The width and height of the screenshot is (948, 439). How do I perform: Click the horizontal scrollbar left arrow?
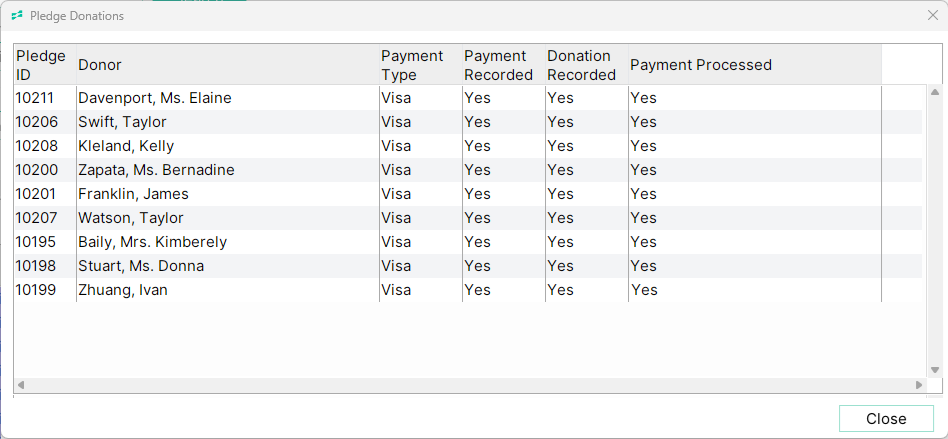click(21, 385)
